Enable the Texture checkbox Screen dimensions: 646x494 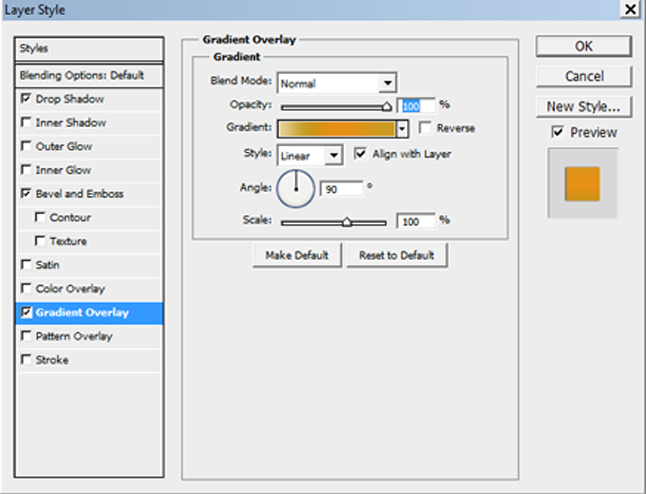click(40, 241)
